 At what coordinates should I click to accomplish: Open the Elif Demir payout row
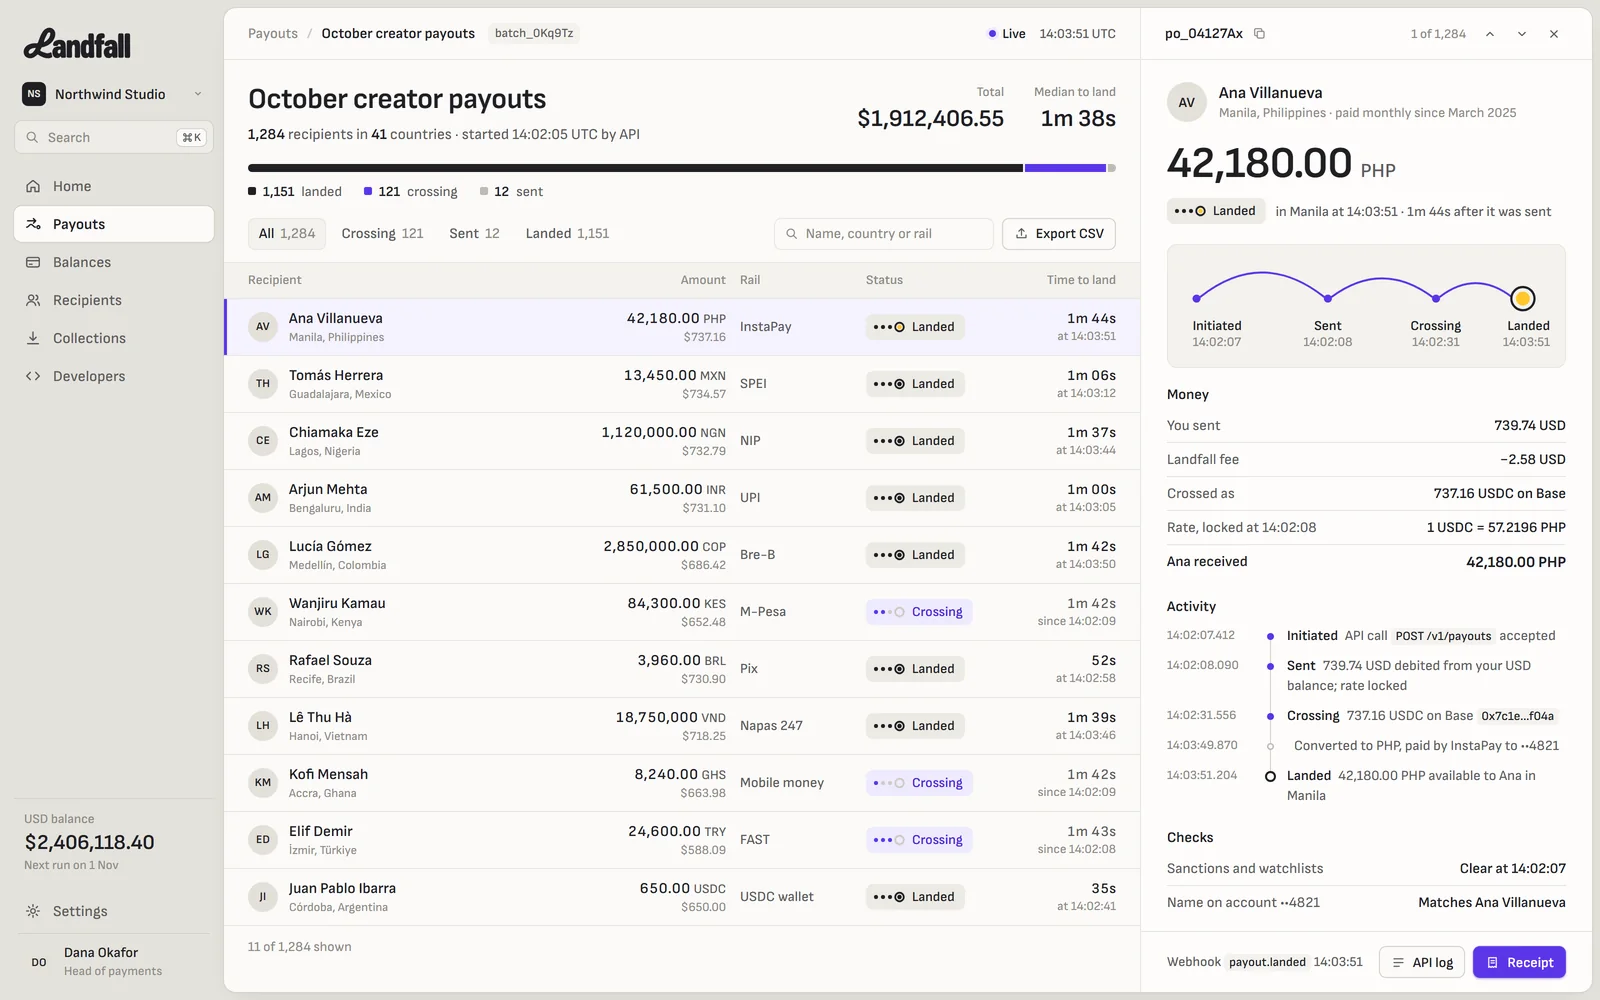[682, 840]
